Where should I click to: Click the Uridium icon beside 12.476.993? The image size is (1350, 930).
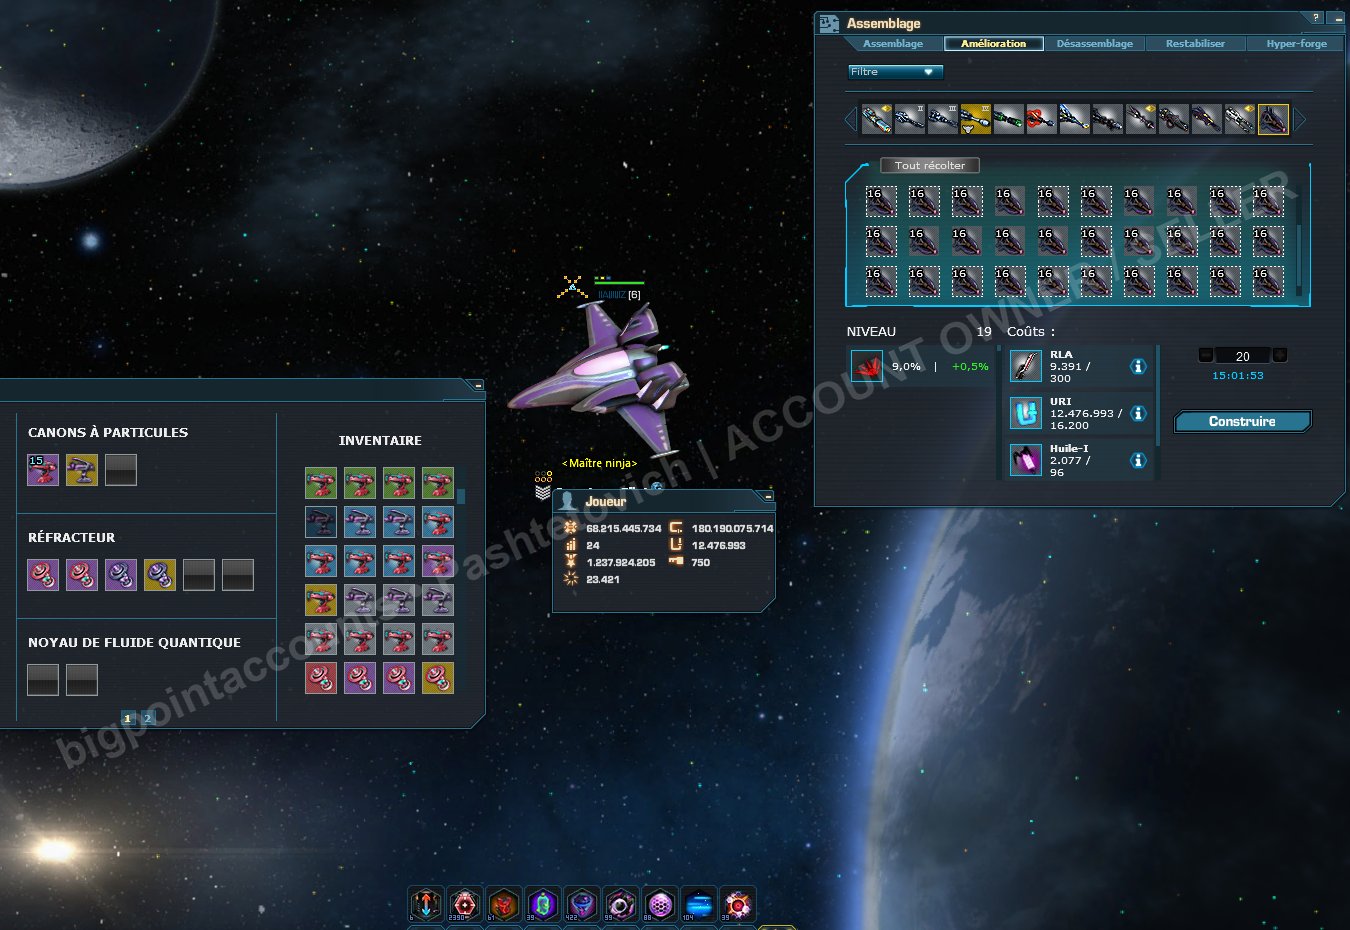[676, 545]
